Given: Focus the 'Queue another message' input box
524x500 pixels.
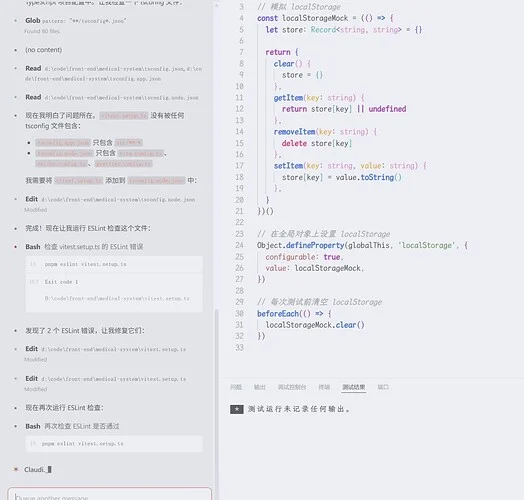Looking at the screenshot, I should (110, 495).
